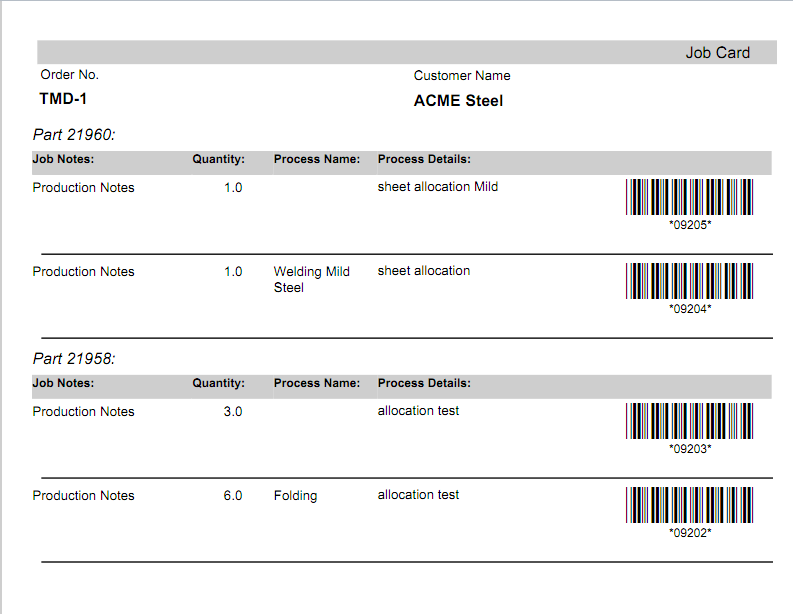Click the Part 21958 section heading
Screen dimensions: 793x614
pyautogui.click(x=74, y=358)
